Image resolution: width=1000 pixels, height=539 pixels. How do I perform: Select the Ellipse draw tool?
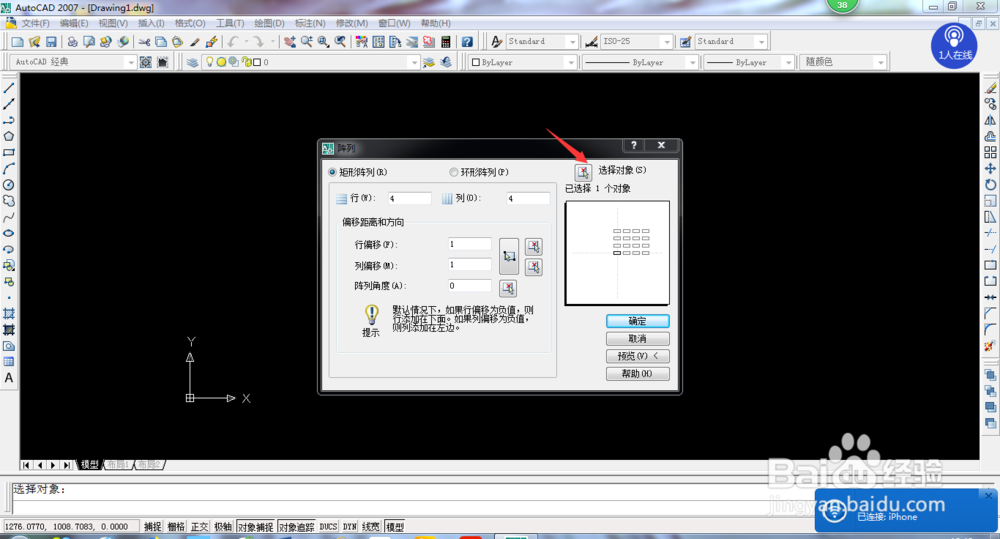(9, 233)
